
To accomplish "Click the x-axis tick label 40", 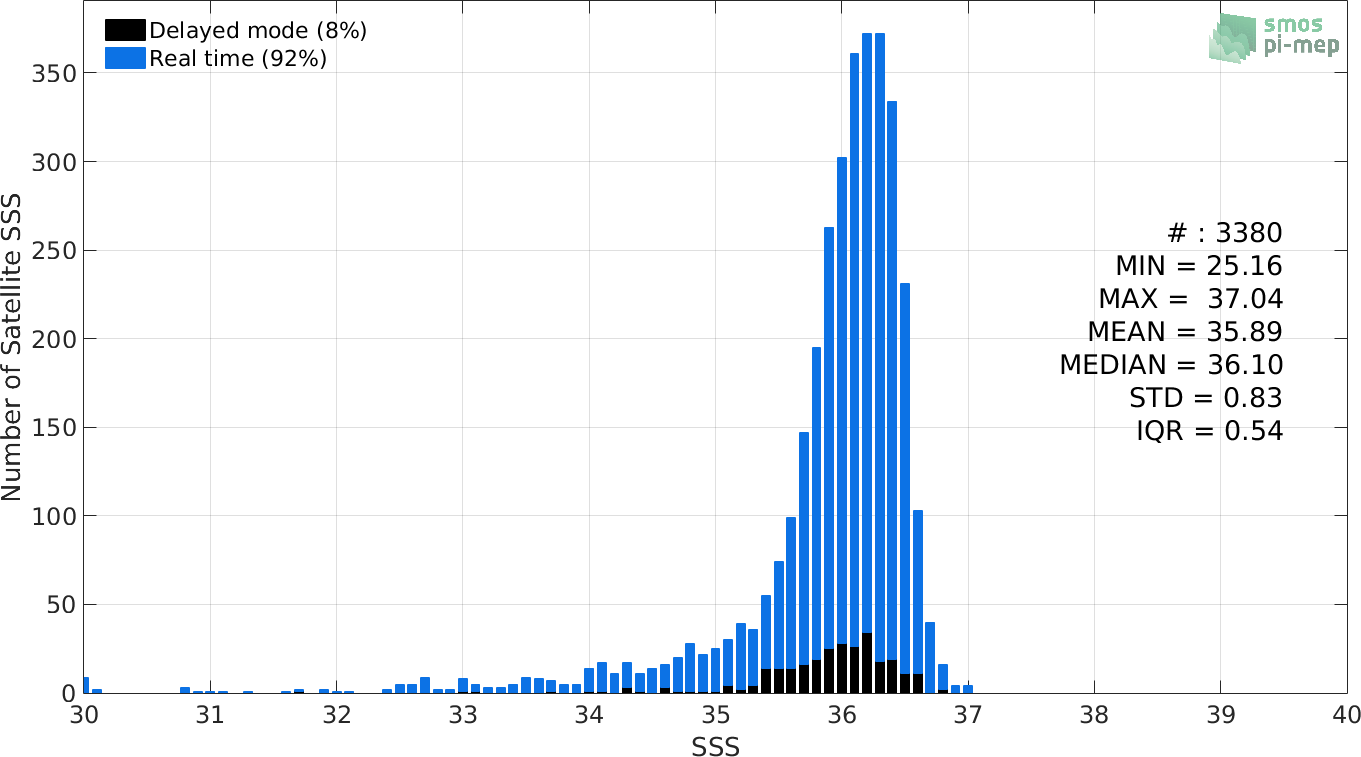I will (x=1347, y=716).
